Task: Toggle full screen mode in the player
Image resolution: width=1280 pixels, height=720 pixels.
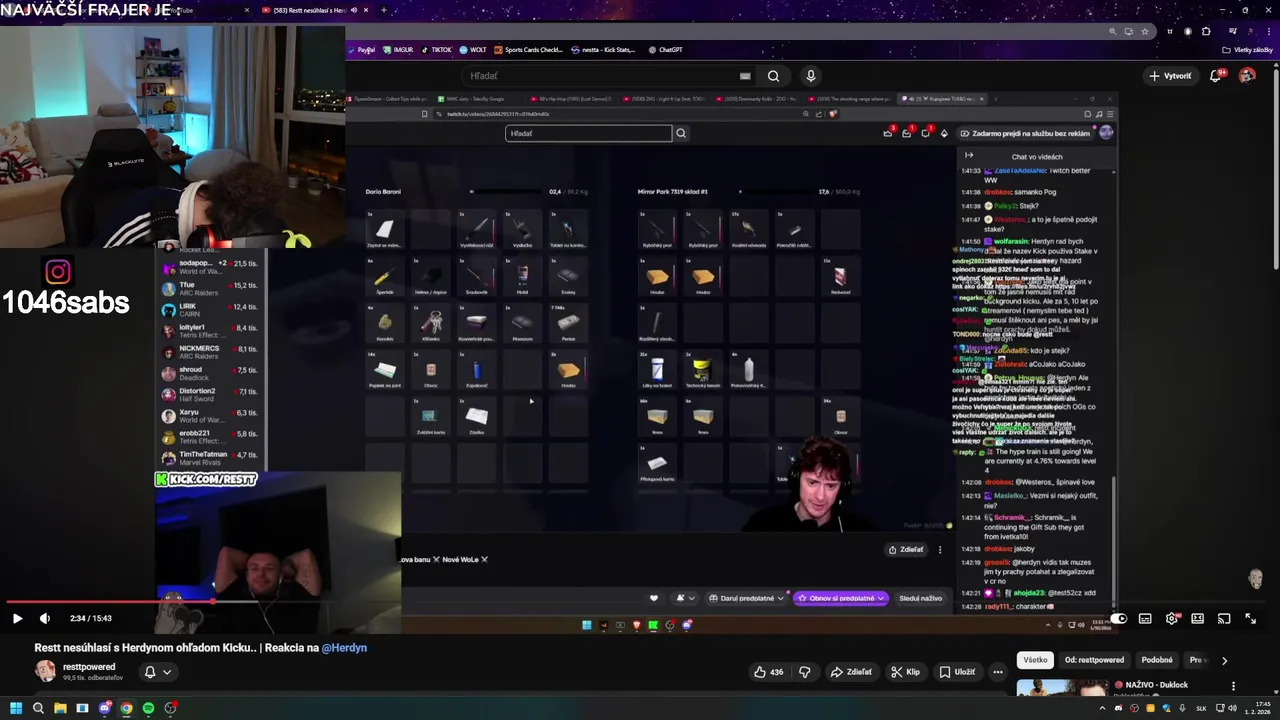Action: 1250,619
